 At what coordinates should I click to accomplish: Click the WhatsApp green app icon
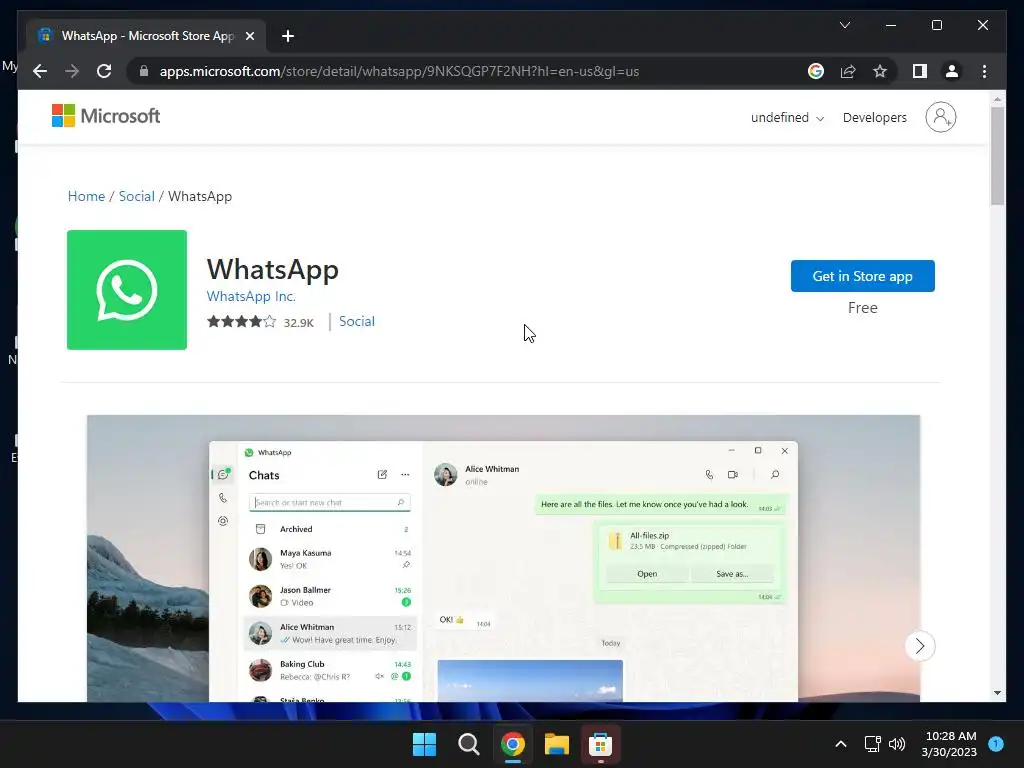(127, 290)
